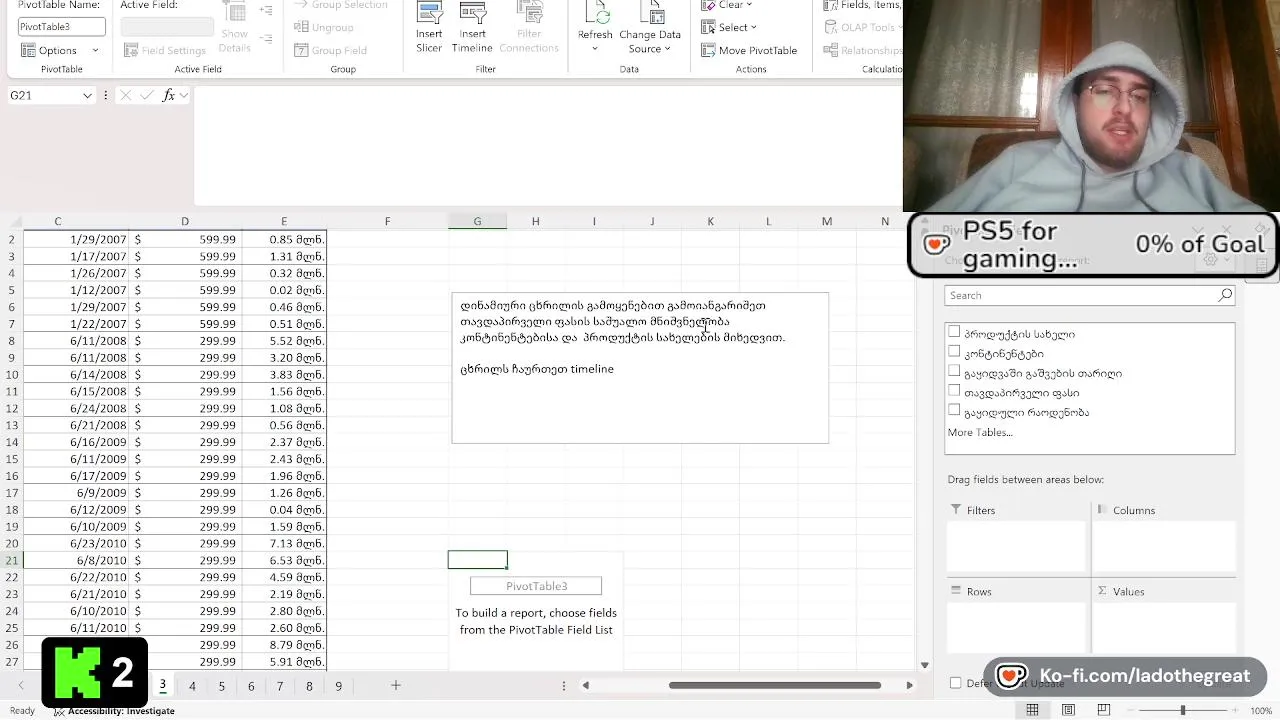Switch to Page Break Preview

pyautogui.click(x=1104, y=710)
